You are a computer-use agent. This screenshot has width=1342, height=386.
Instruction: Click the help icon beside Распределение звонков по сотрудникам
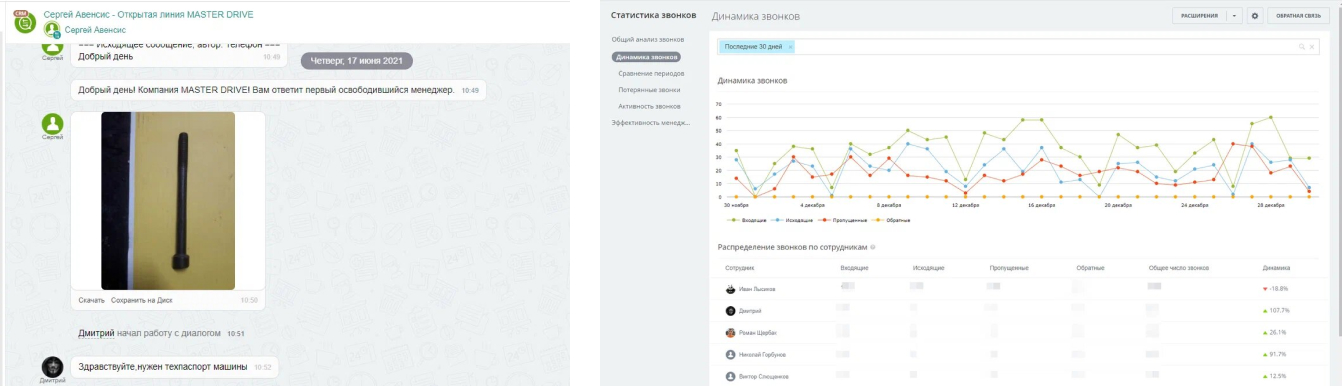click(873, 247)
